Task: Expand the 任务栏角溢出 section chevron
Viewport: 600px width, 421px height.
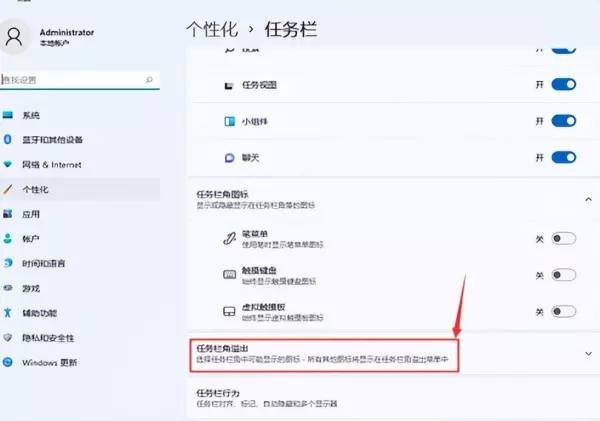Action: click(588, 354)
